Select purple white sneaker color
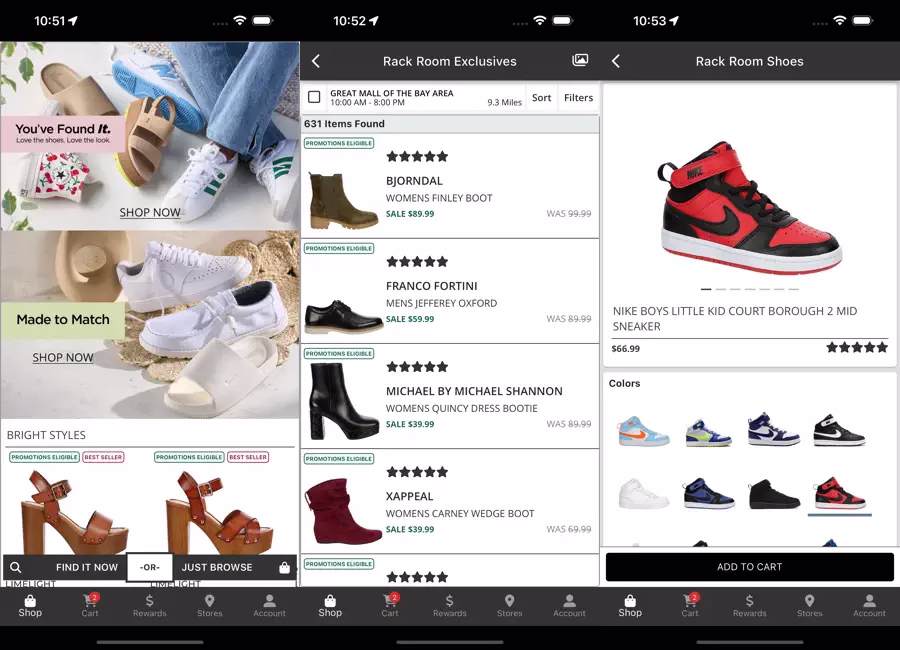Viewport: 900px width, 650px height. tap(773, 430)
